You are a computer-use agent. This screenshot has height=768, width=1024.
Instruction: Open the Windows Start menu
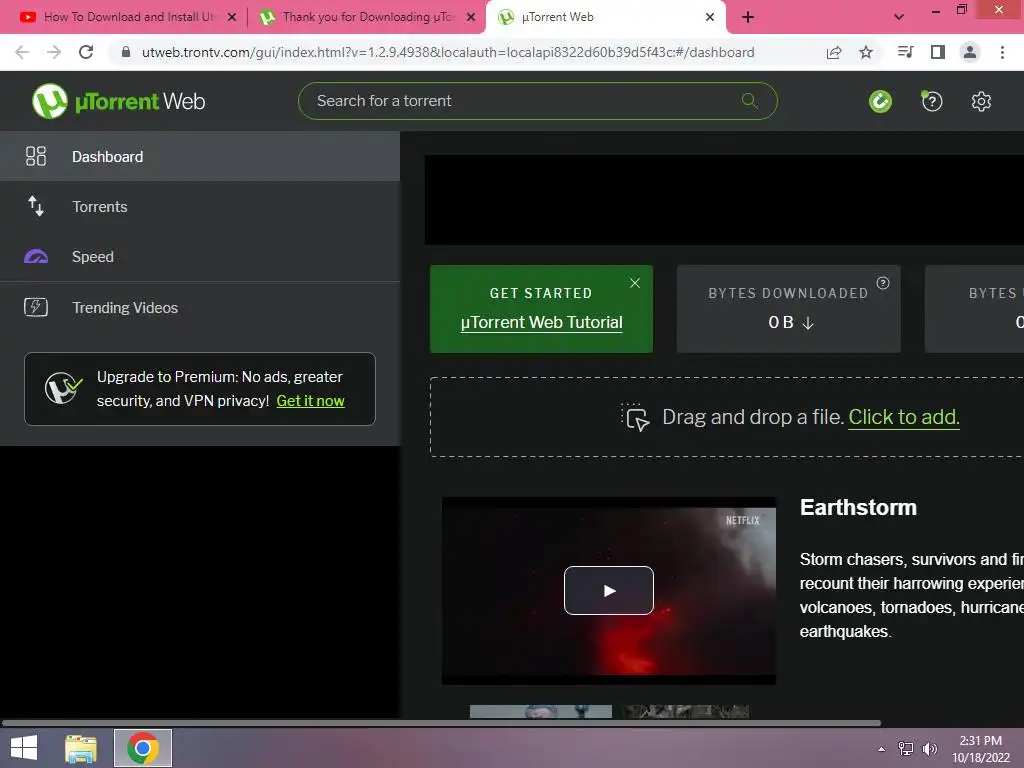click(24, 748)
